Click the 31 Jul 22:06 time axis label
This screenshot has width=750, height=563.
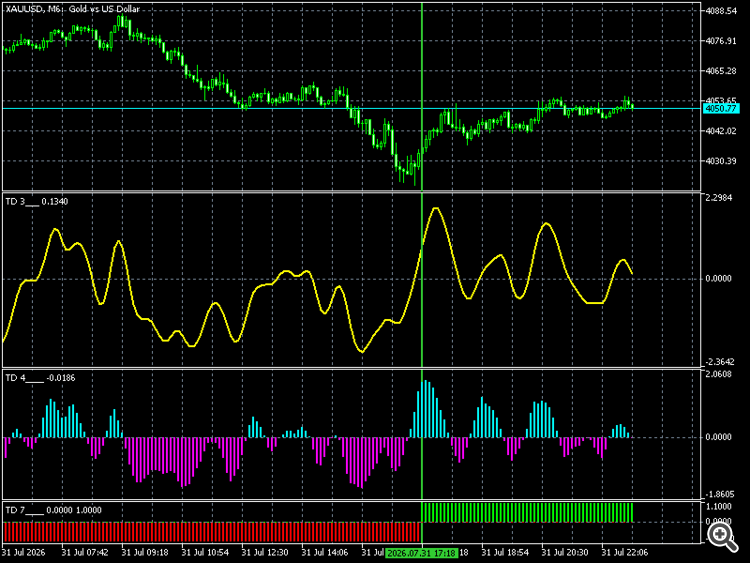coord(625,552)
